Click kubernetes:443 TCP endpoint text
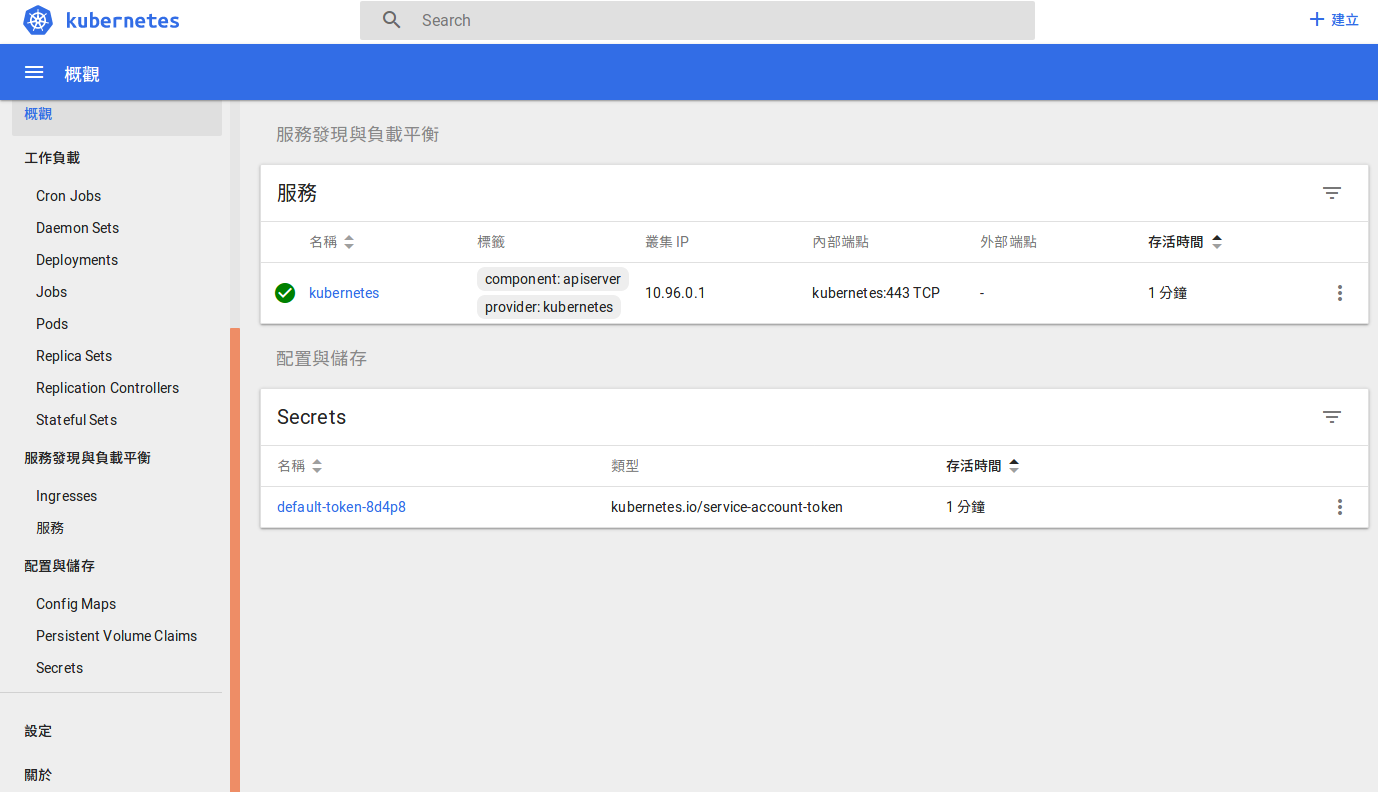This screenshot has width=1378, height=792. click(x=876, y=293)
